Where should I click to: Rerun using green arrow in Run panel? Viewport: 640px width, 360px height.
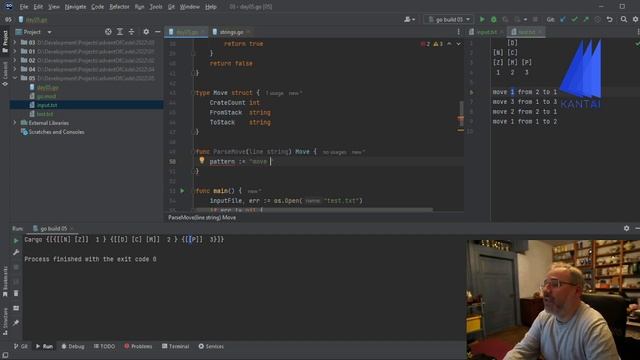(x=16, y=241)
